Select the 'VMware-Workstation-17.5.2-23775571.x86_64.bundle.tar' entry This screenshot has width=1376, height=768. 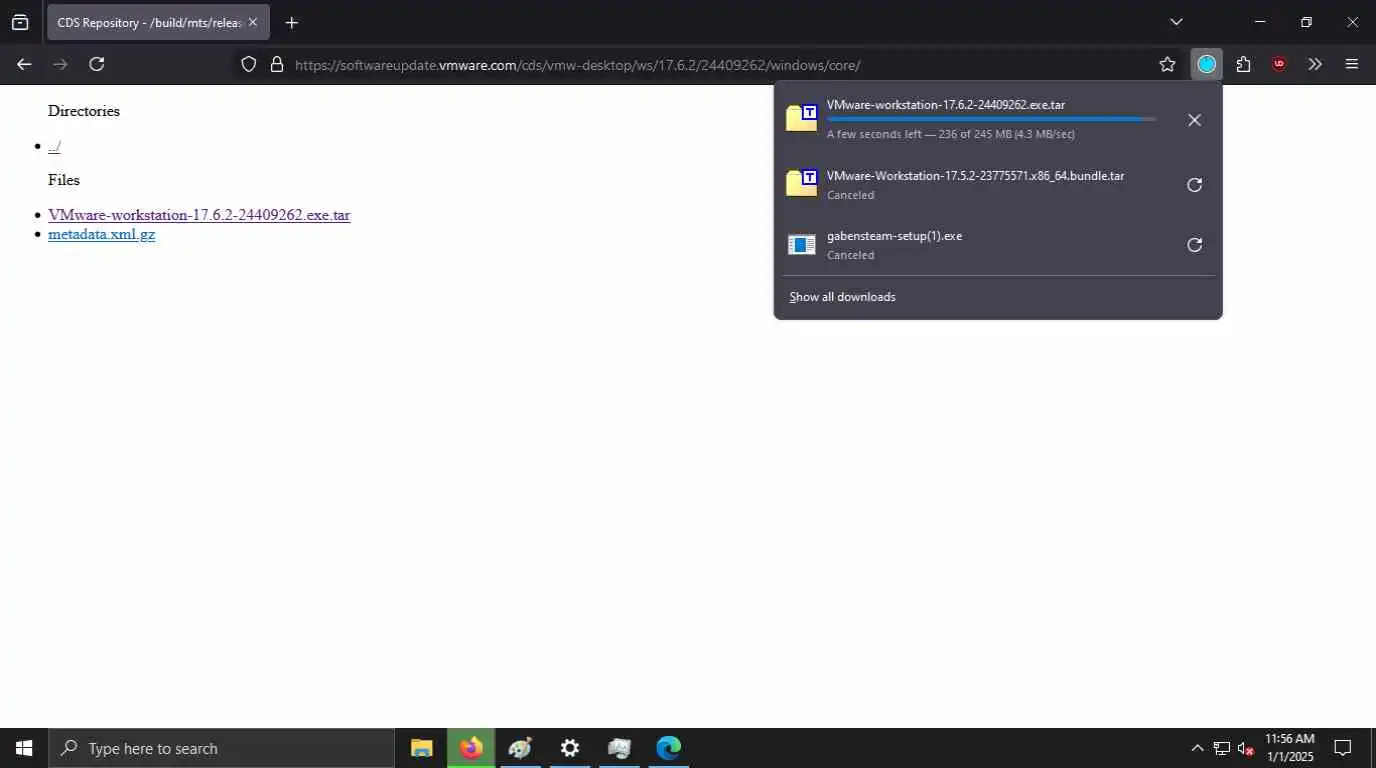(975, 175)
